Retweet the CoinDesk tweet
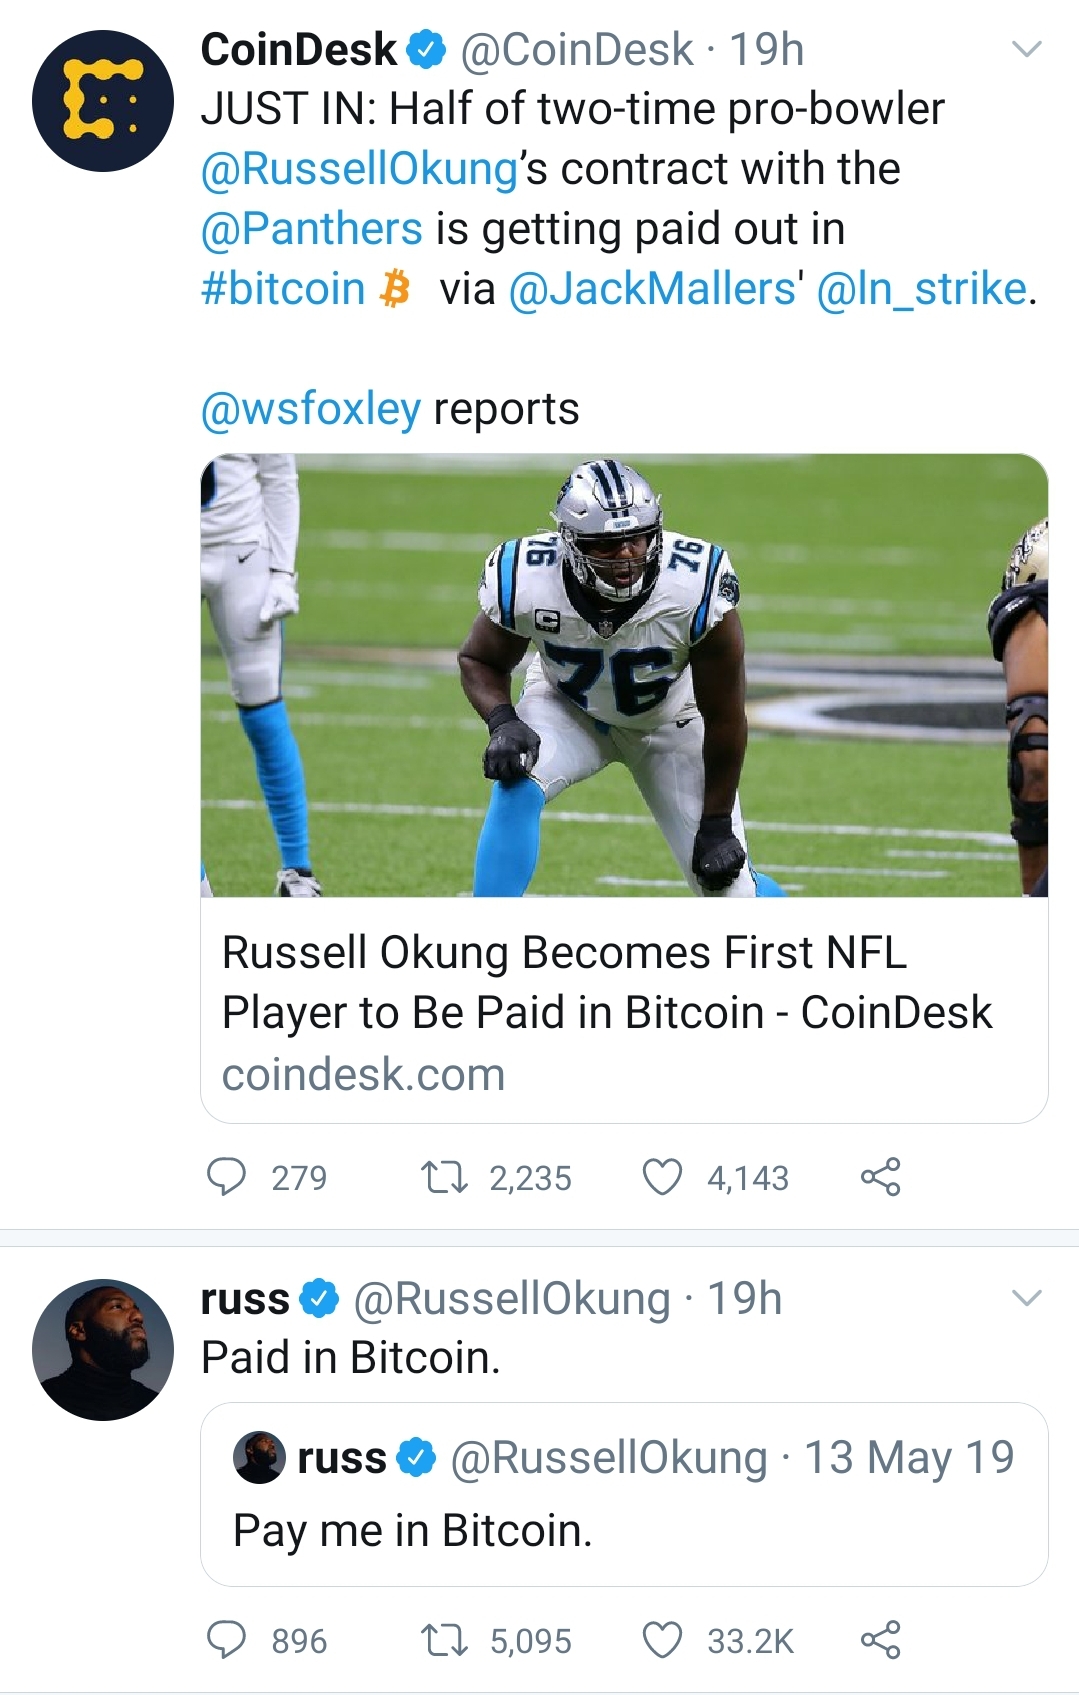The width and height of the screenshot is (1079, 1695). [444, 1177]
